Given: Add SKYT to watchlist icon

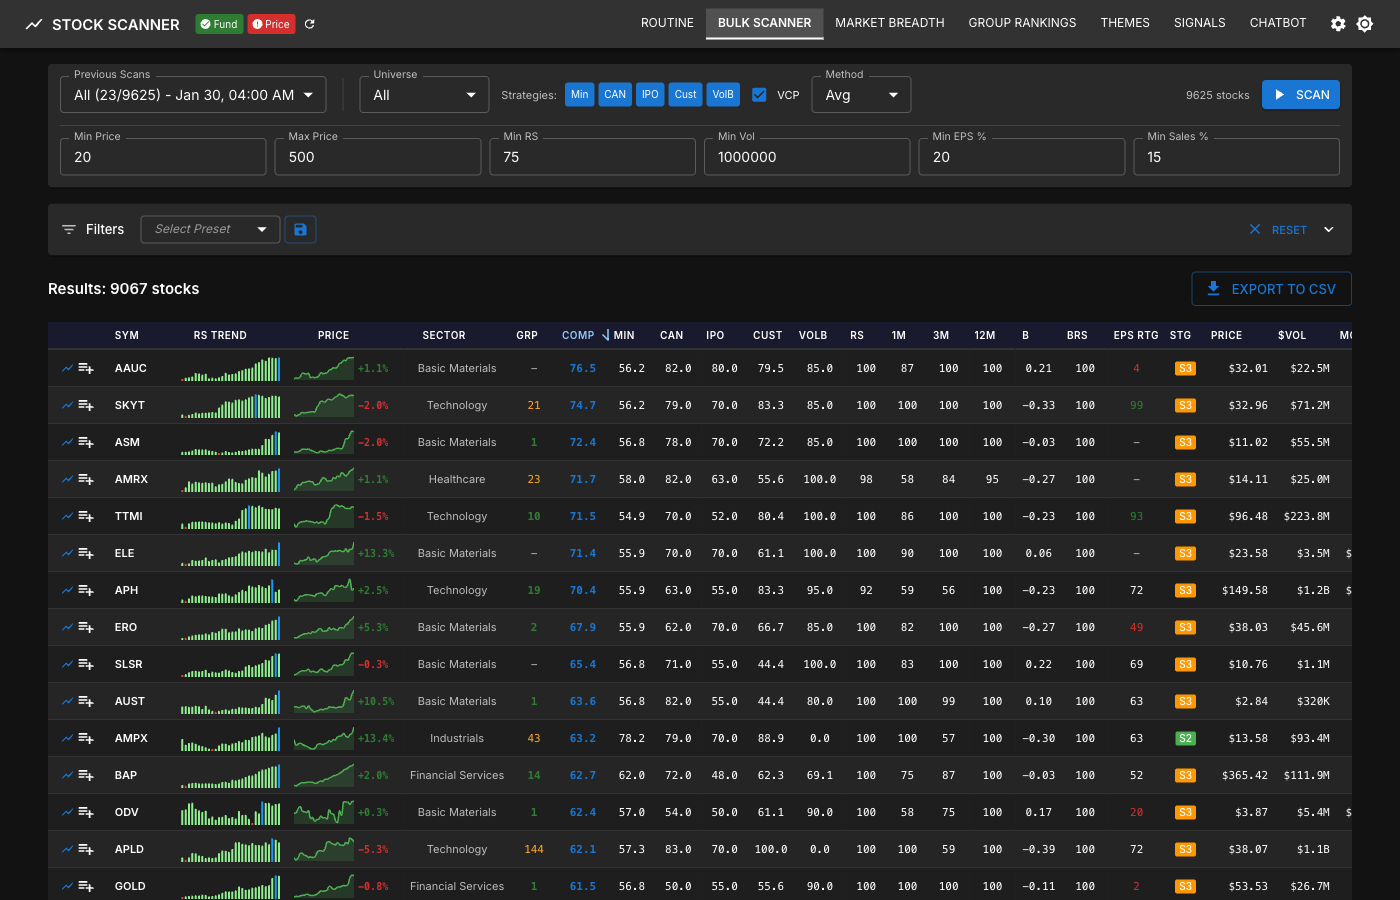Looking at the screenshot, I should pyautogui.click(x=86, y=405).
